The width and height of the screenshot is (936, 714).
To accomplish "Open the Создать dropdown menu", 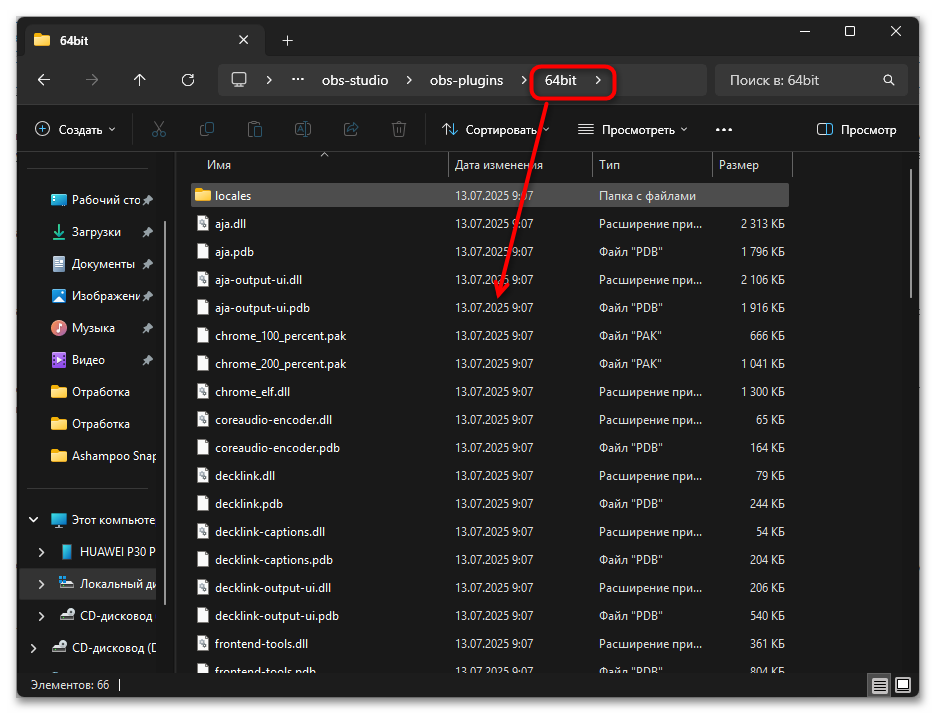I will pyautogui.click(x=76, y=129).
